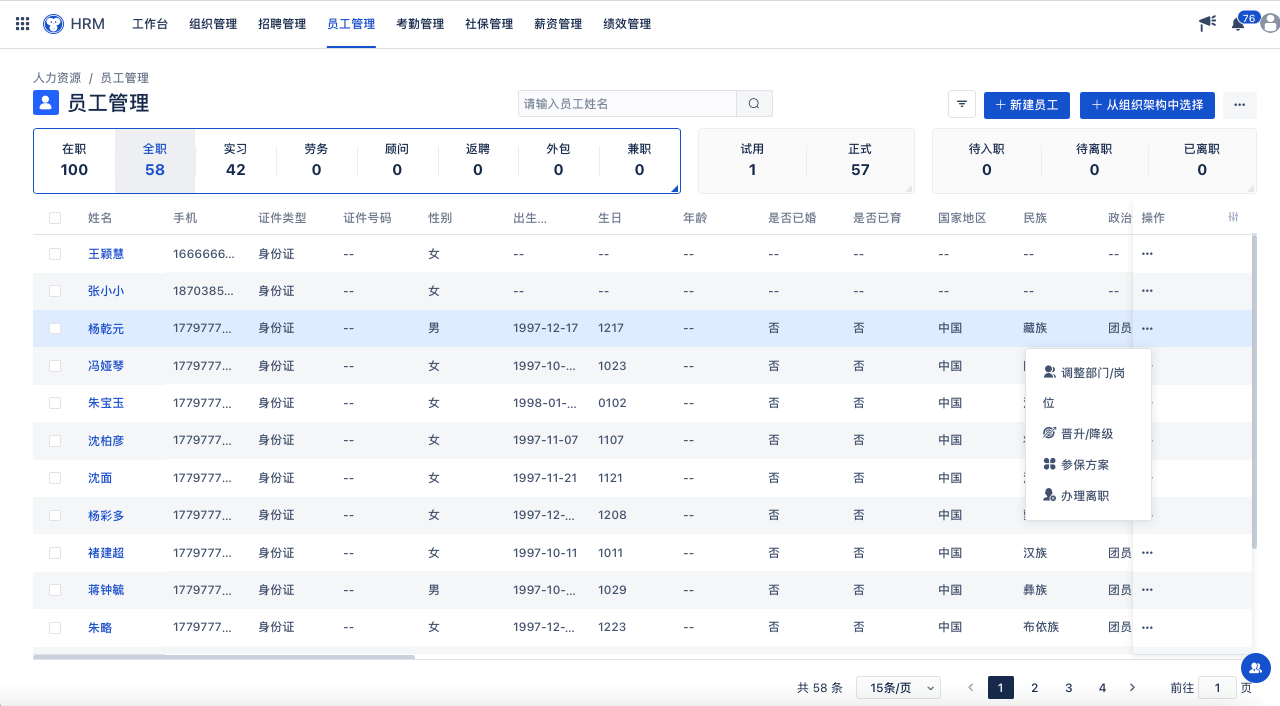Go to page 4
The image size is (1280, 706).
coord(1103,688)
